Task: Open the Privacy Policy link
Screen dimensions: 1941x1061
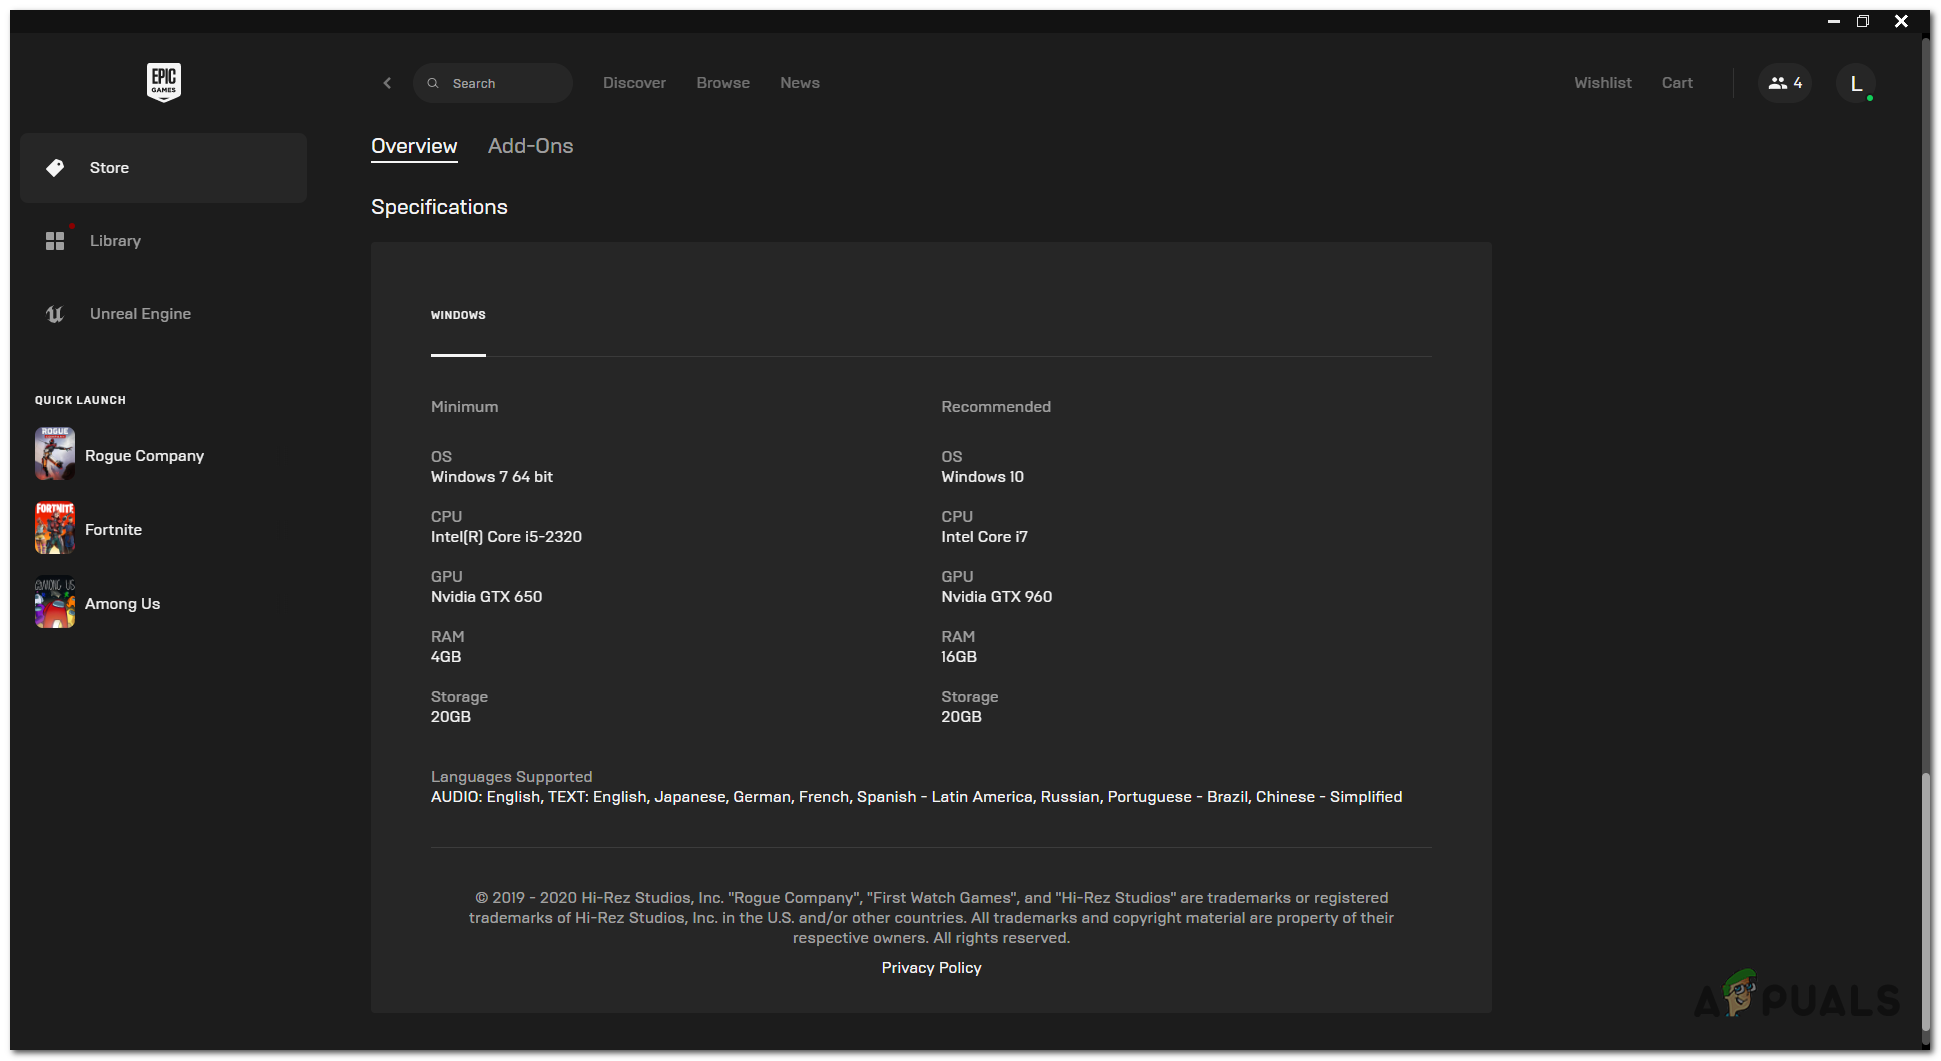Action: point(931,968)
